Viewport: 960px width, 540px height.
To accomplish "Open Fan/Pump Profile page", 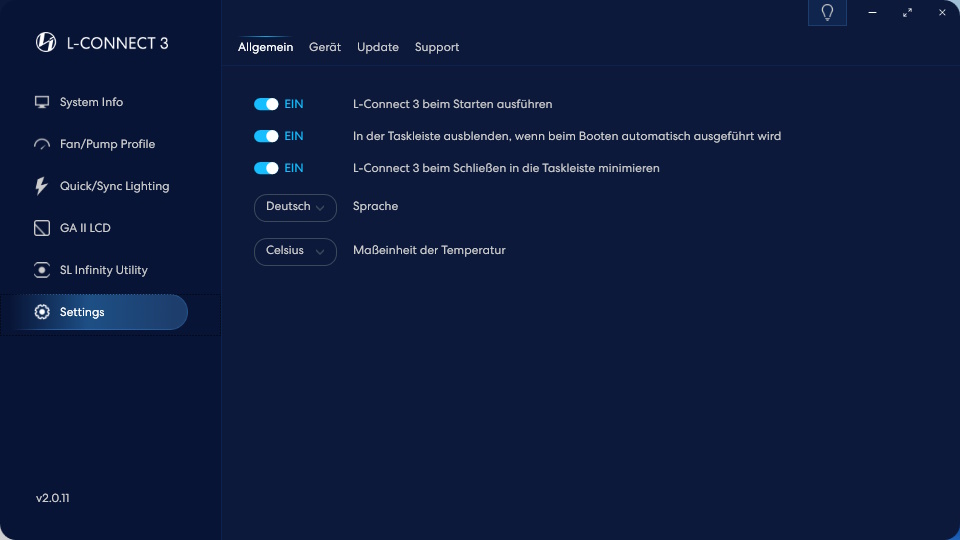I will (107, 144).
